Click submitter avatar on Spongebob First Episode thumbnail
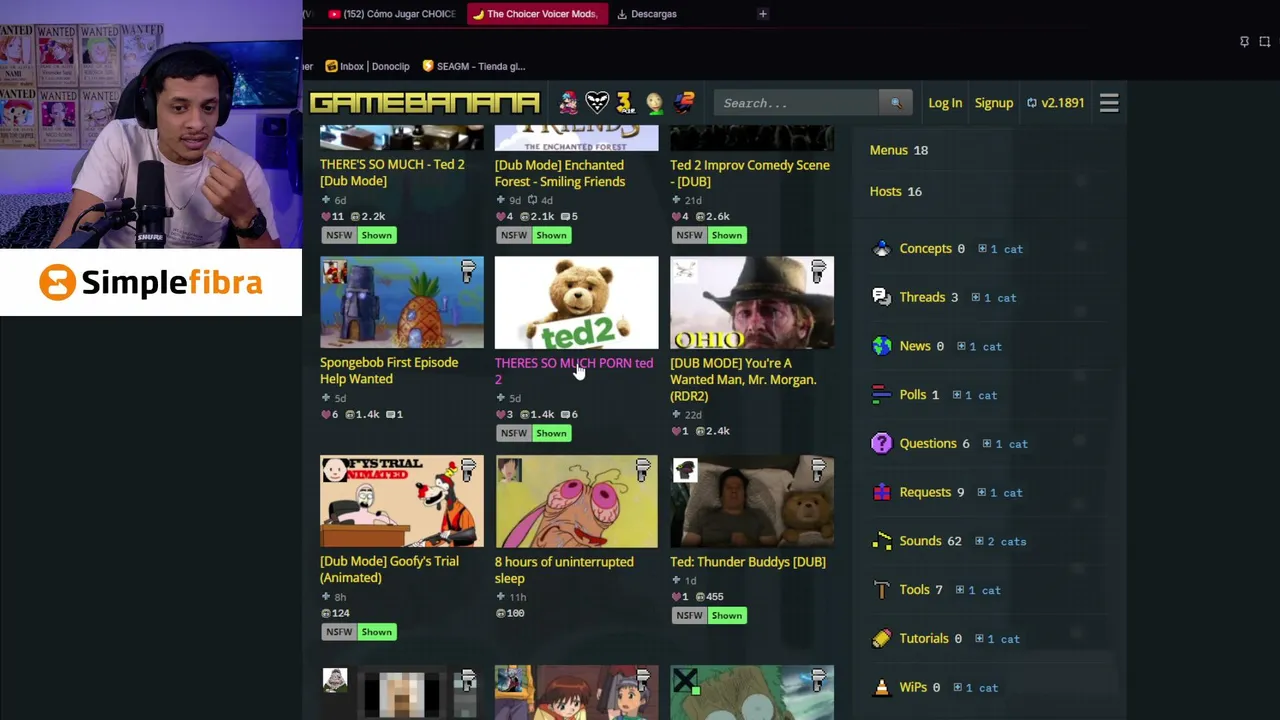 pyautogui.click(x=335, y=271)
